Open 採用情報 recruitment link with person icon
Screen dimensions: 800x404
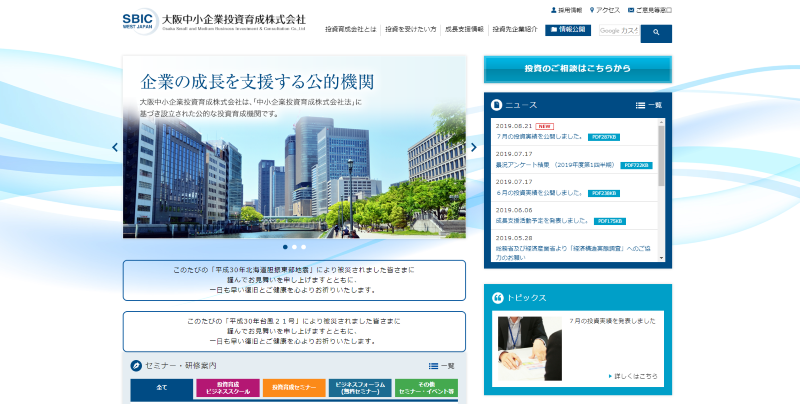pyautogui.click(x=566, y=10)
